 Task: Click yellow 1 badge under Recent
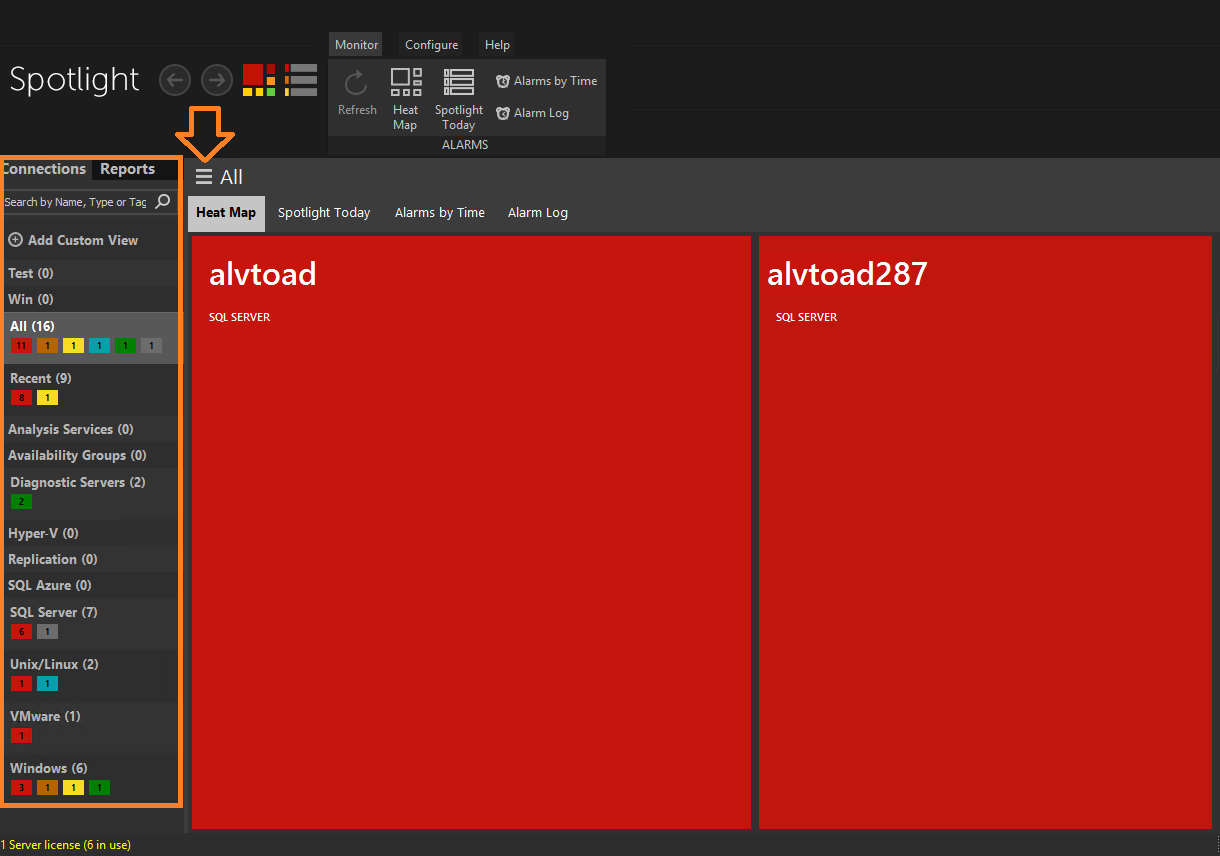coord(47,398)
